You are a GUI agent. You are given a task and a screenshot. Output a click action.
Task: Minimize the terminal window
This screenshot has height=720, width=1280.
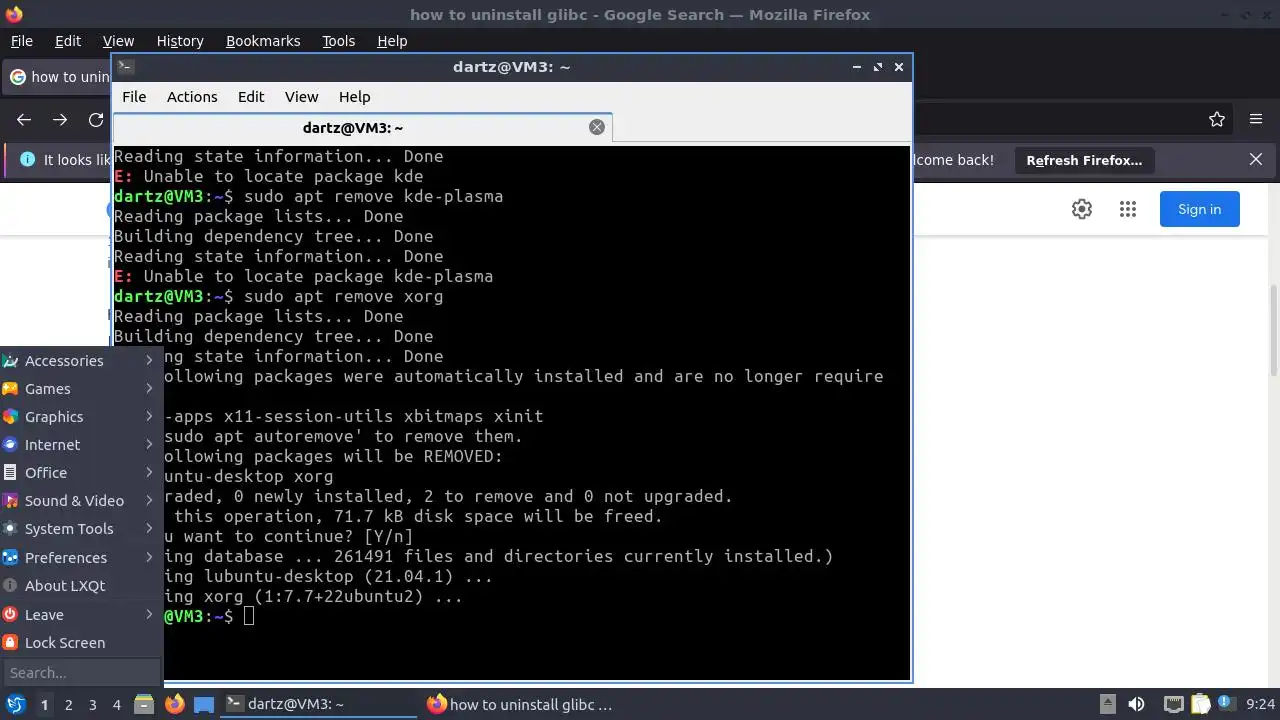click(x=857, y=67)
